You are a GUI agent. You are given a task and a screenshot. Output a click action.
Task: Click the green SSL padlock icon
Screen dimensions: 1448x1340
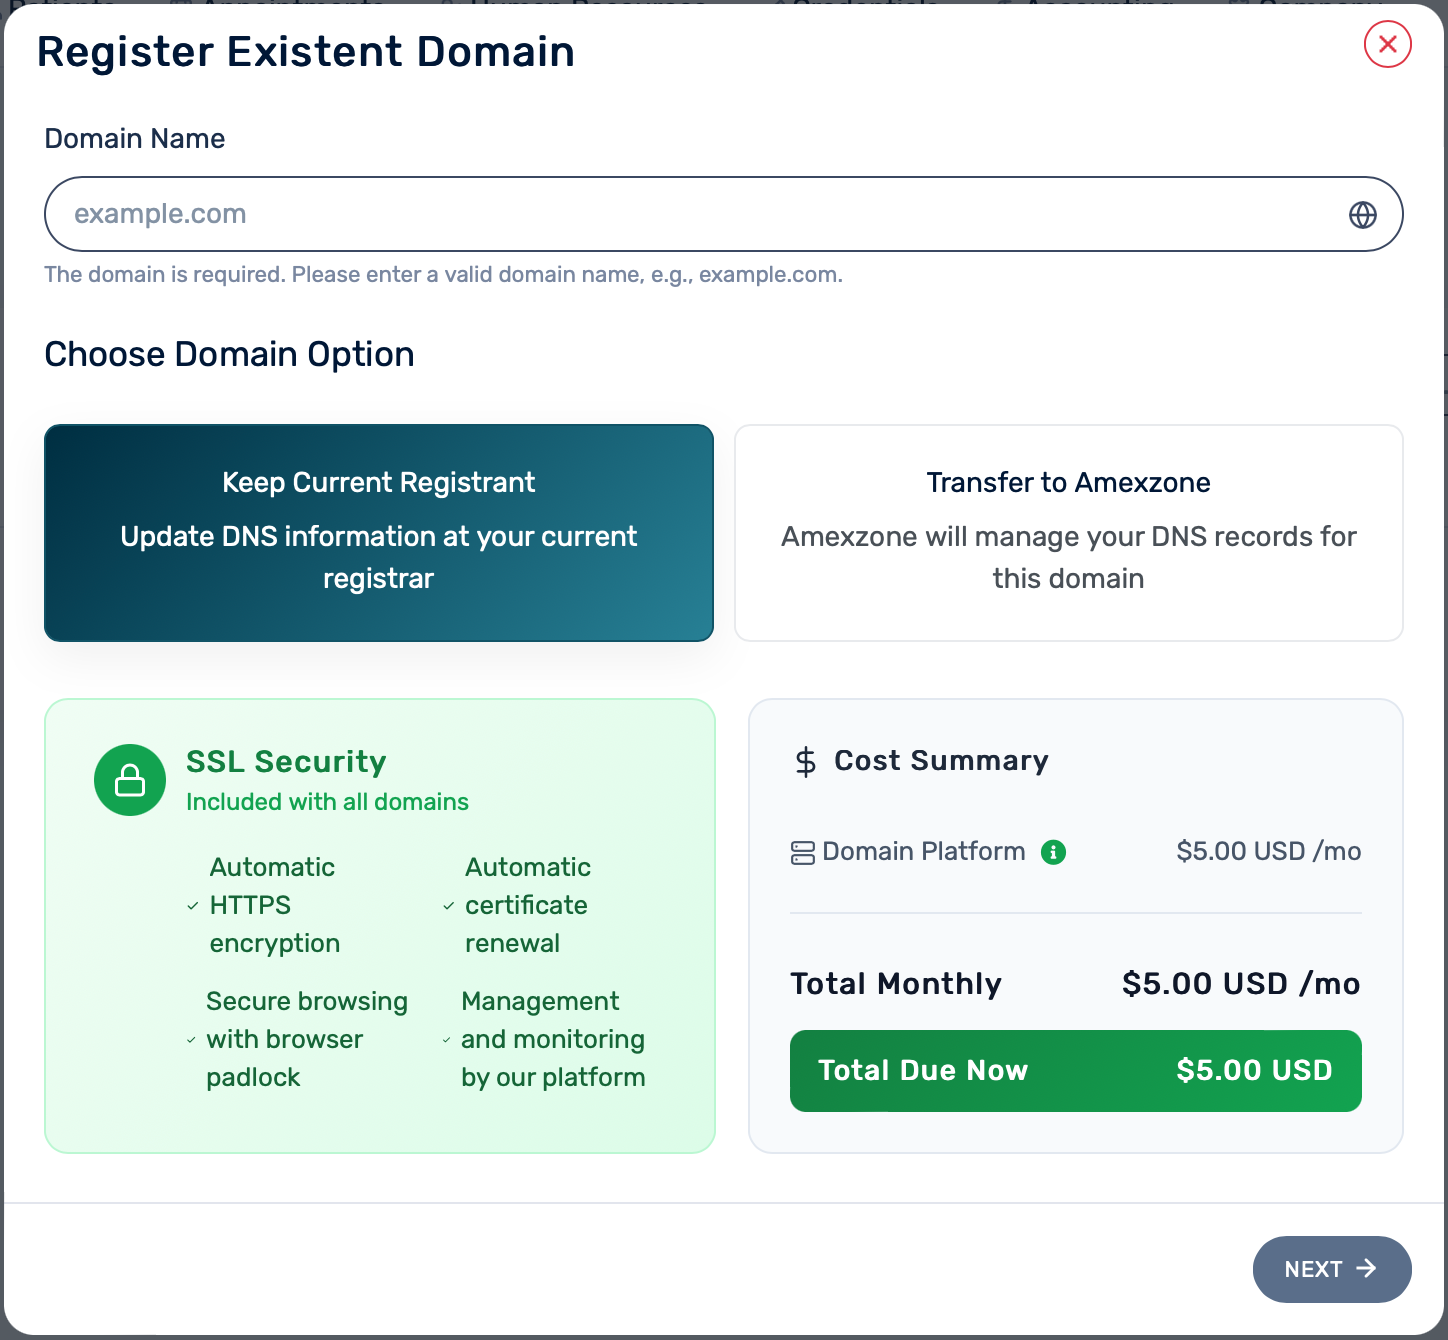[x=130, y=780]
